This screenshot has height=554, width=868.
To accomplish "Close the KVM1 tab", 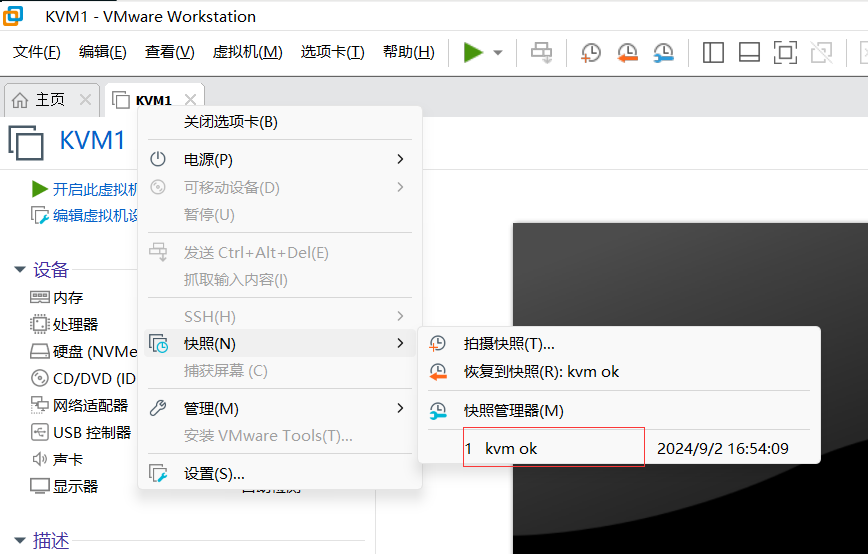I will pyautogui.click(x=190, y=100).
